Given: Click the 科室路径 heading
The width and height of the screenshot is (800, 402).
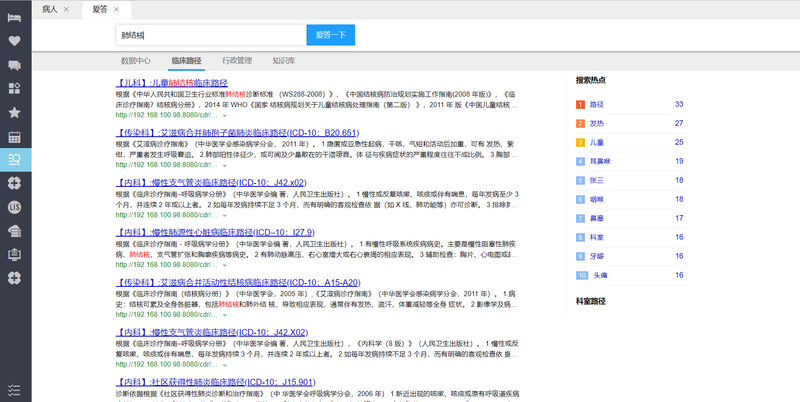Looking at the screenshot, I should [590, 302].
